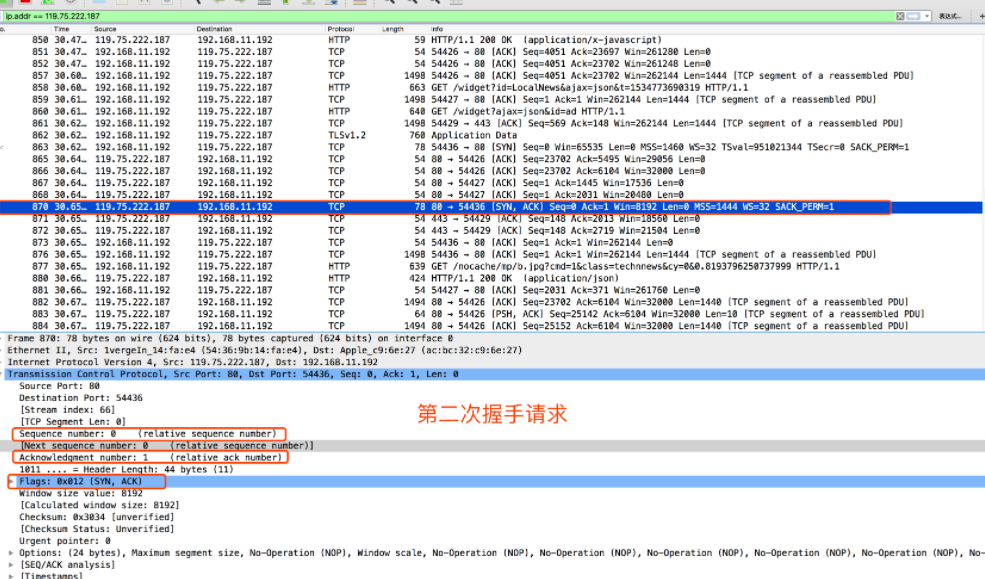Clear the display filter with the X icon
This screenshot has width=985, height=579.
(900, 16)
